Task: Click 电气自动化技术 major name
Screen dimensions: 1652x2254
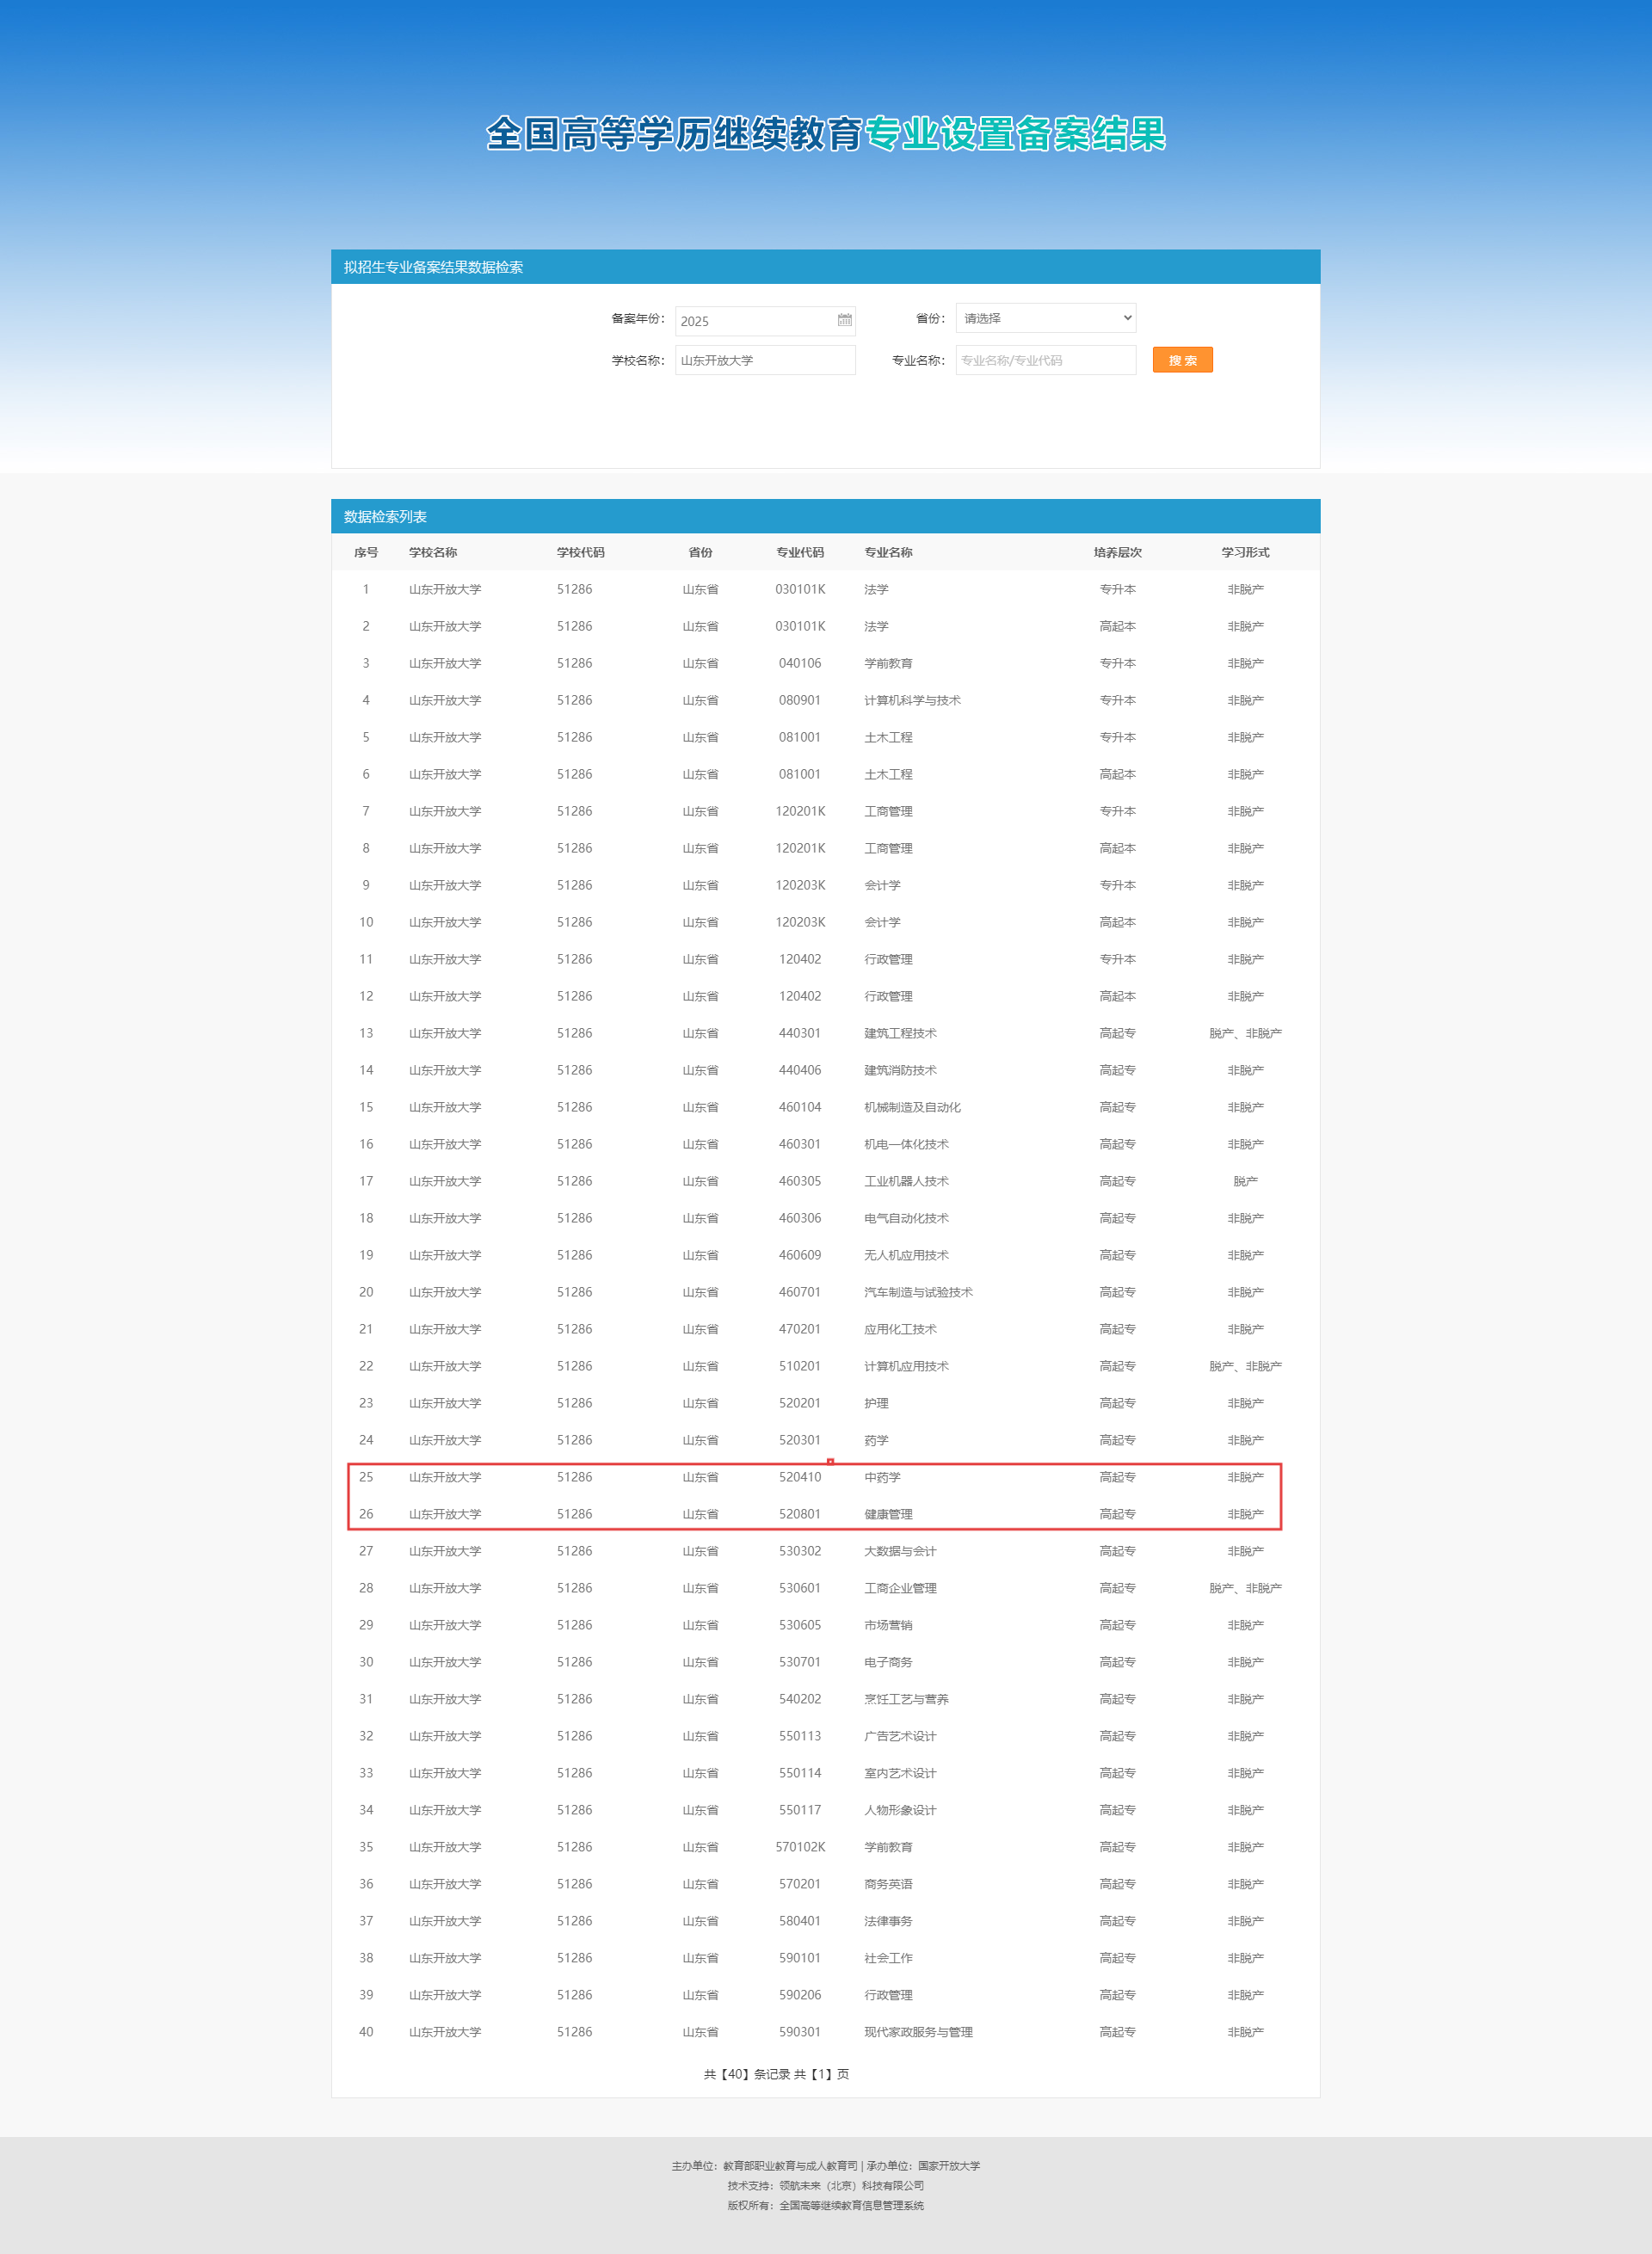Action: click(906, 1218)
